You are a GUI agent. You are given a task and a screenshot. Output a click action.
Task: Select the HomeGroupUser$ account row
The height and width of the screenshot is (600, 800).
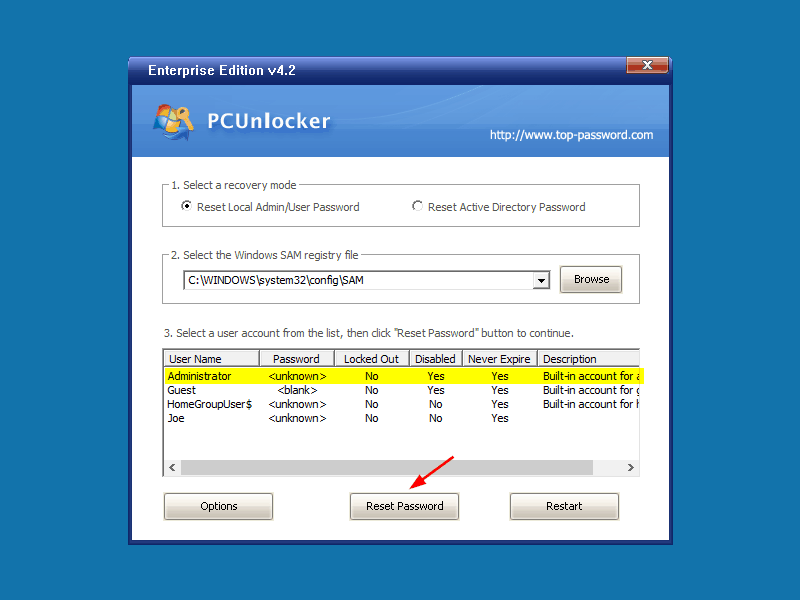(402, 404)
